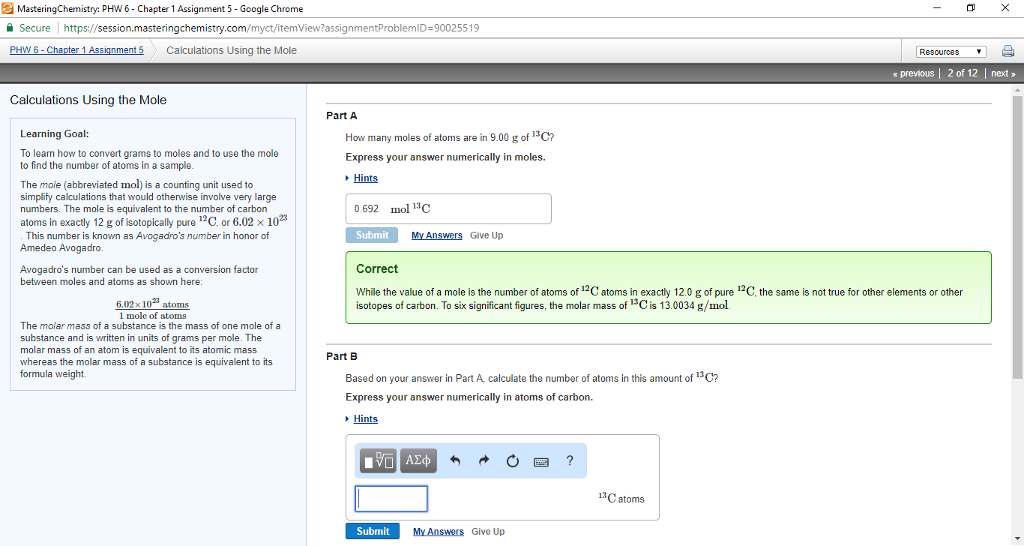Open answer box help question mark
The width and height of the screenshot is (1024, 546).
tap(569, 461)
